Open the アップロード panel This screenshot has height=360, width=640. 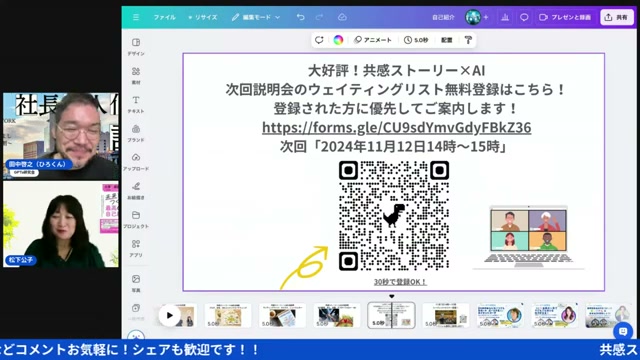(136, 162)
